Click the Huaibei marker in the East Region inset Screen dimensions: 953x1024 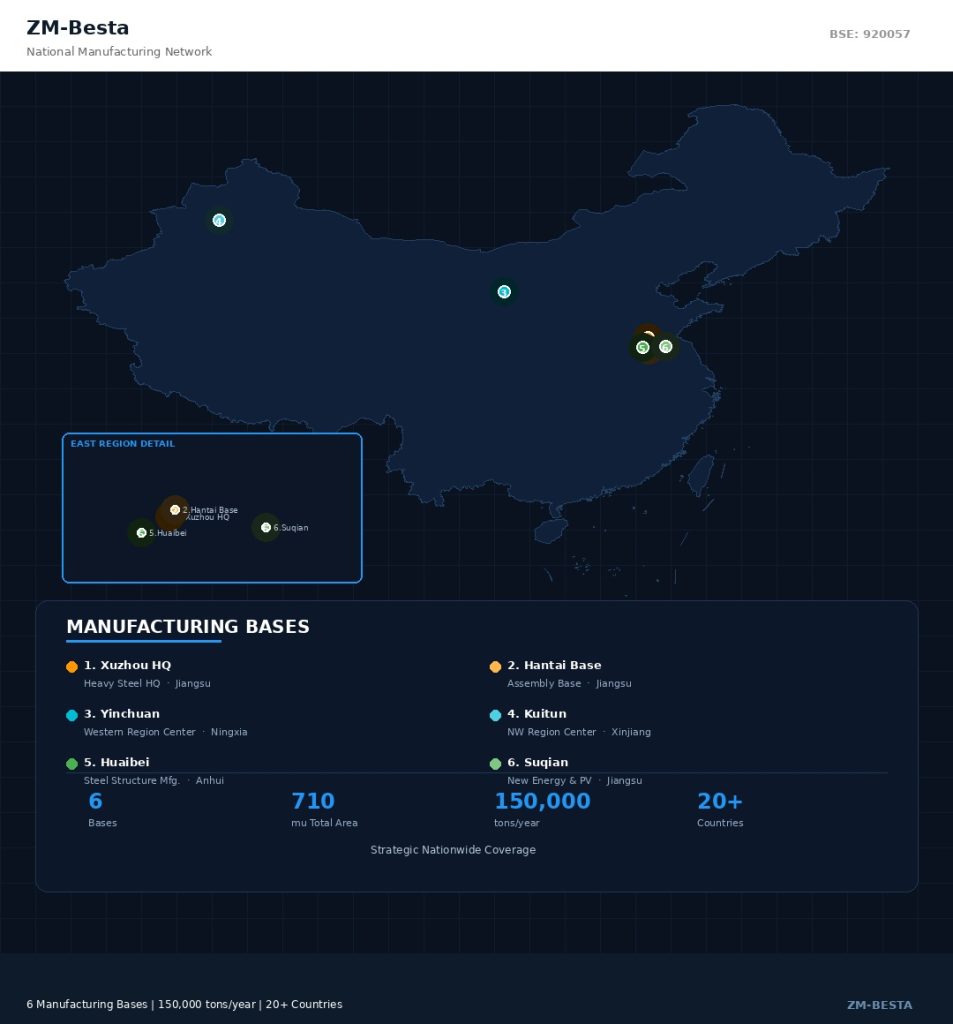pyautogui.click(x=142, y=533)
